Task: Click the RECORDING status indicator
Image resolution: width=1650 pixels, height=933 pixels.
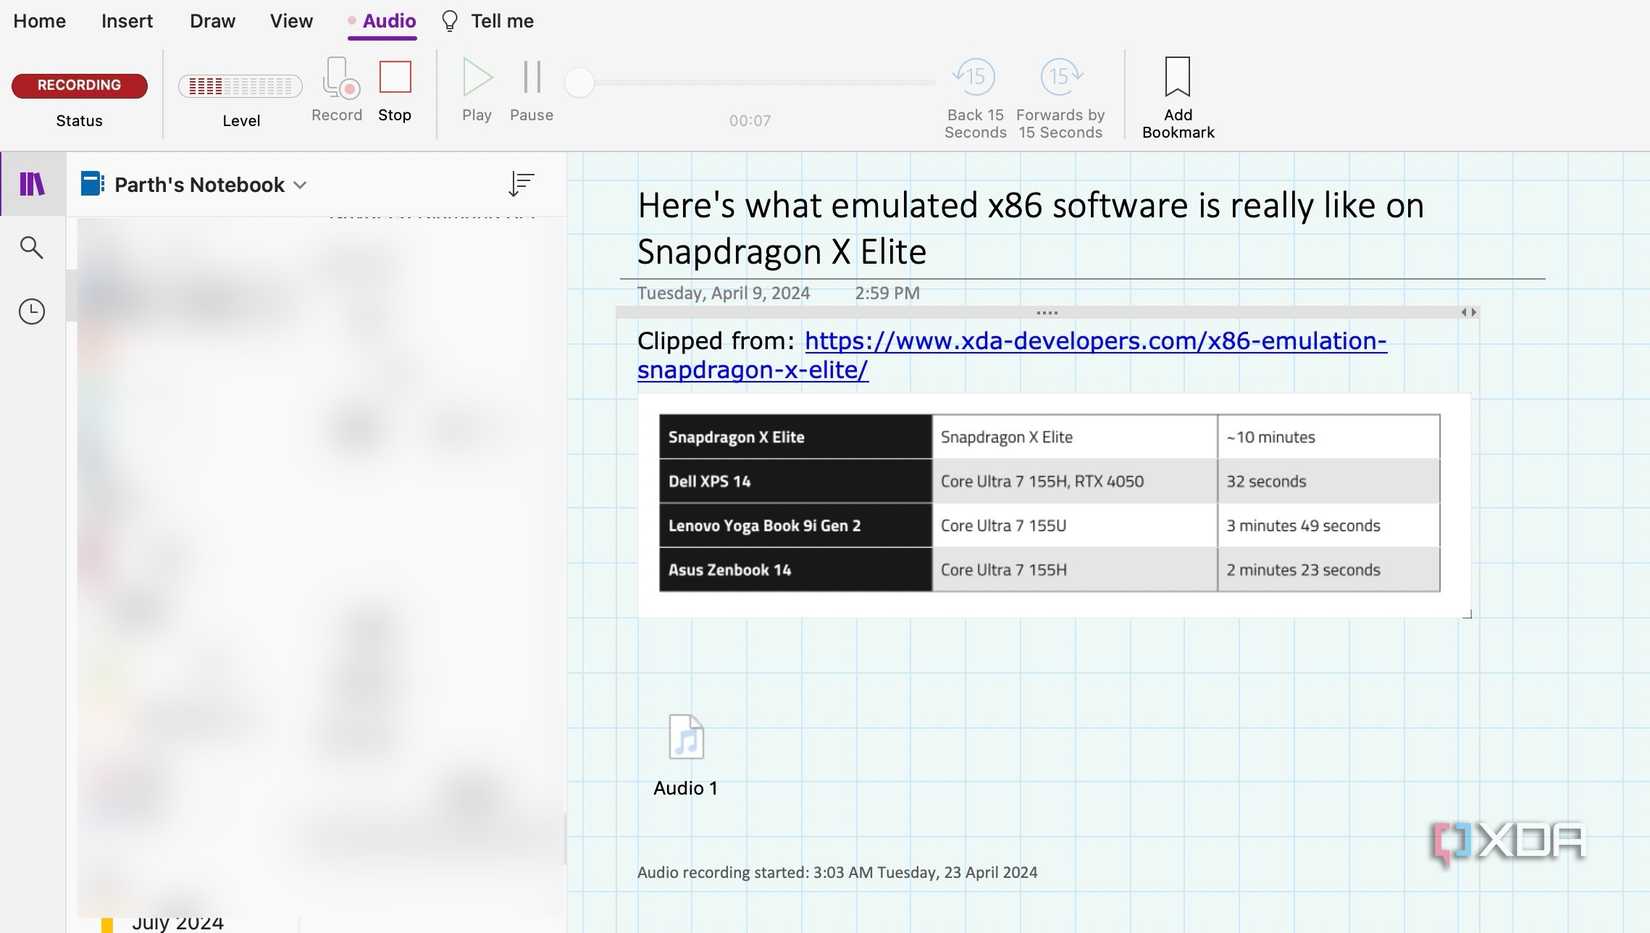Action: (x=79, y=85)
